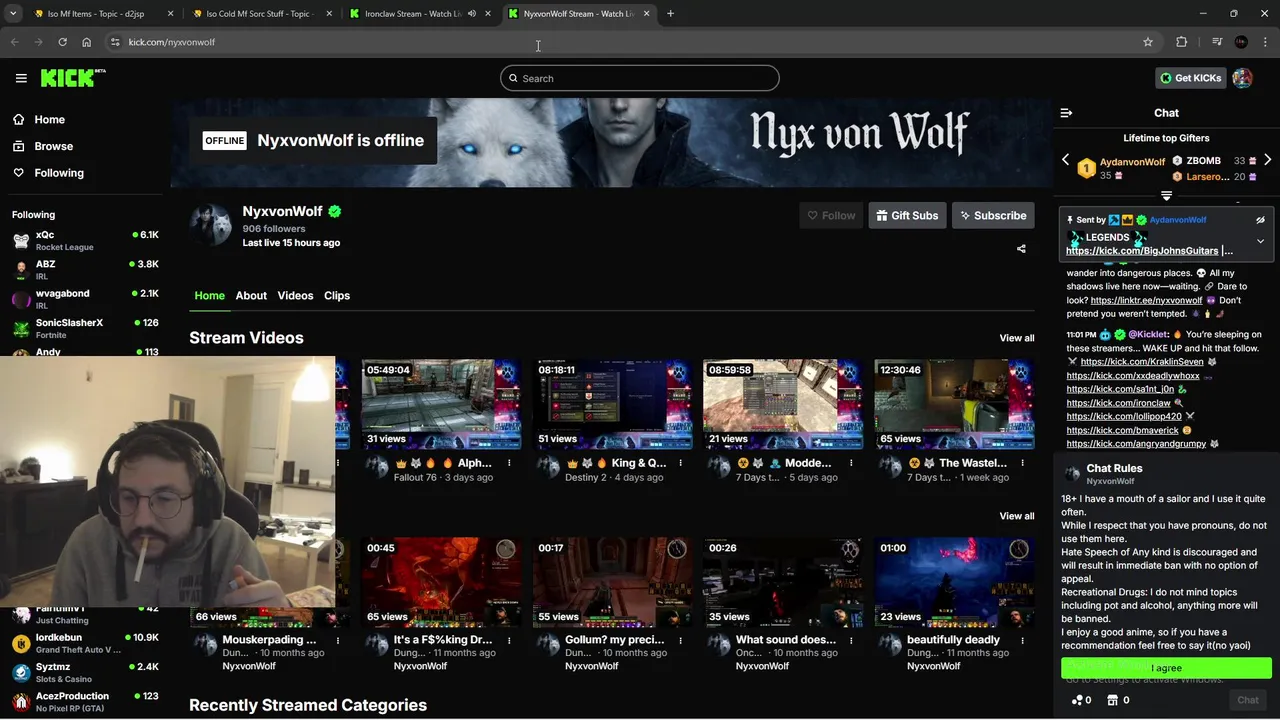Click the verified badge next to NyxvonWolf
Image resolution: width=1280 pixels, height=720 pixels.
click(x=335, y=211)
